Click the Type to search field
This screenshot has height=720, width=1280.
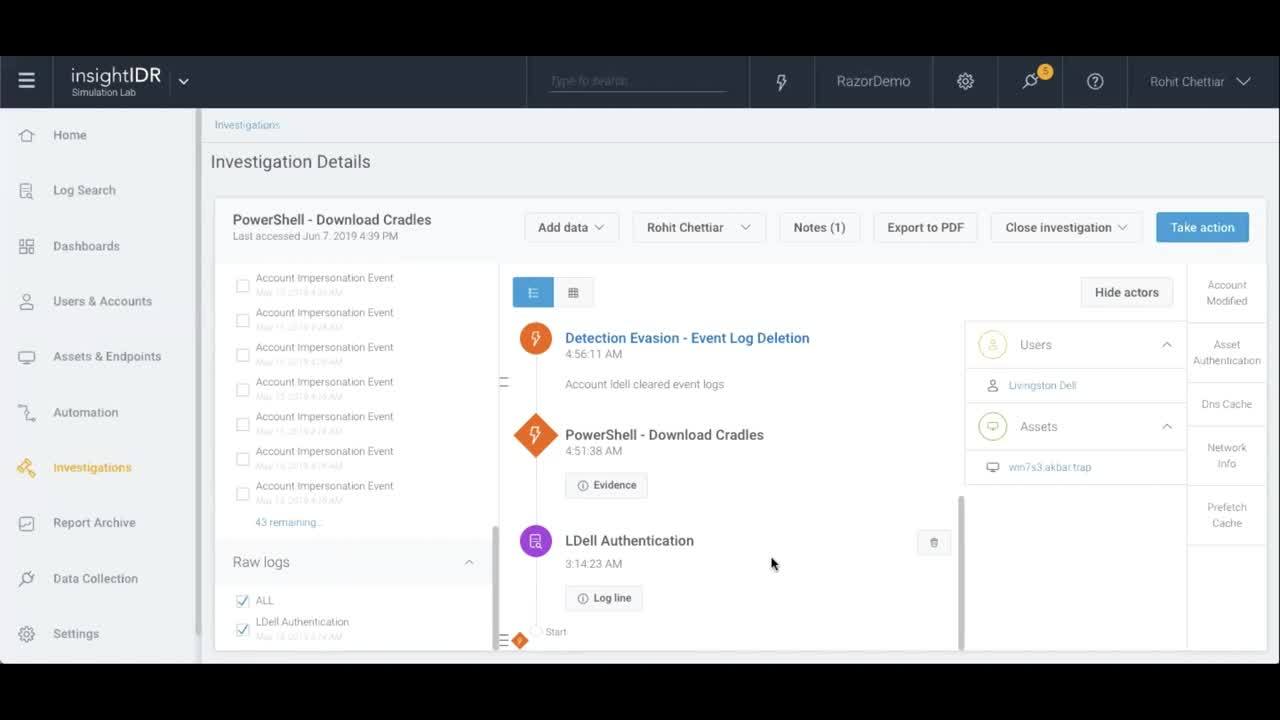(x=638, y=82)
